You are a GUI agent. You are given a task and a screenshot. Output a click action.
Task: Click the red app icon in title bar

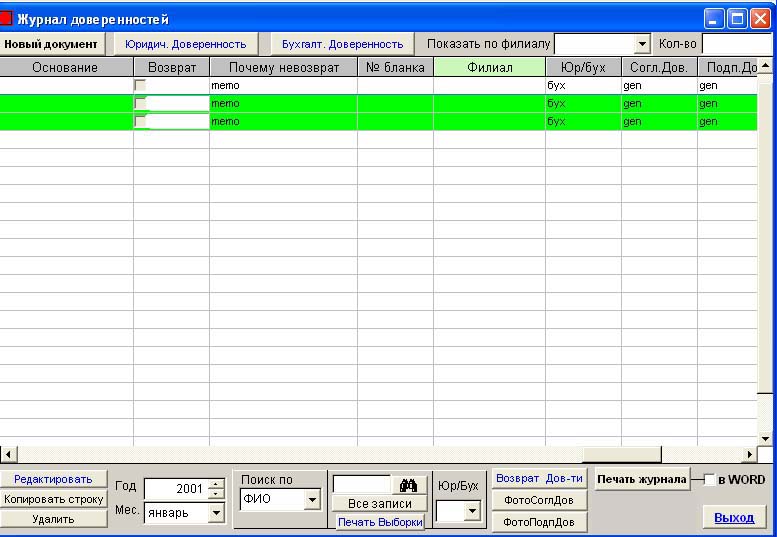coord(5,19)
